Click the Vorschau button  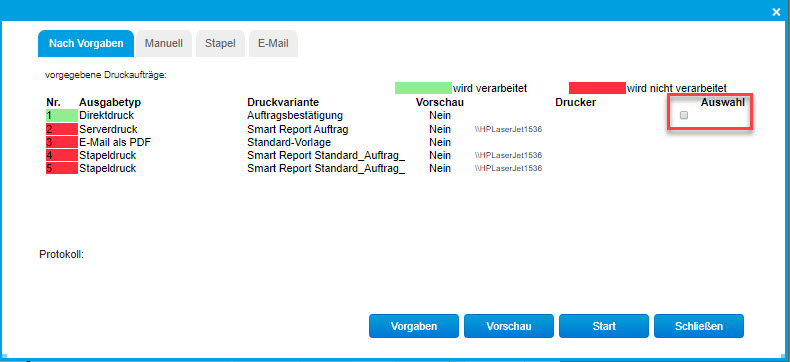[x=509, y=326]
